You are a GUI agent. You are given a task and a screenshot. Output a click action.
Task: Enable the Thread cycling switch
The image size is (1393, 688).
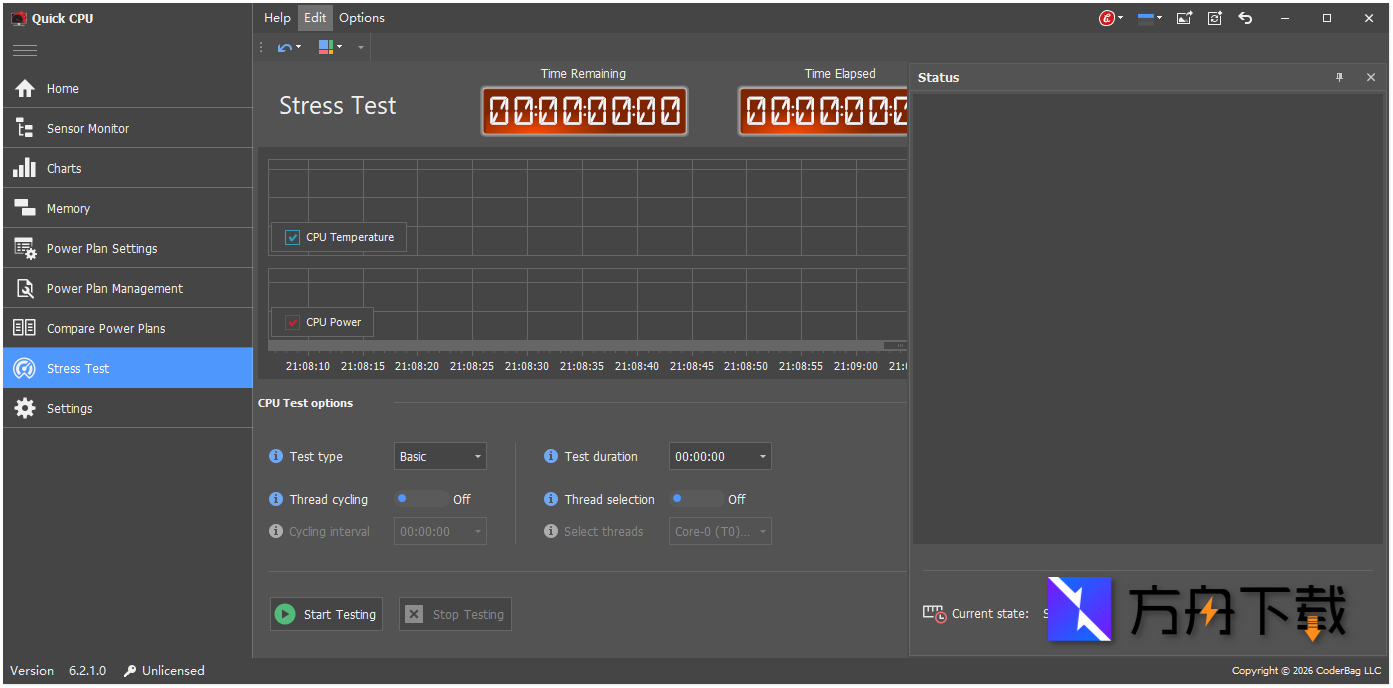point(422,499)
